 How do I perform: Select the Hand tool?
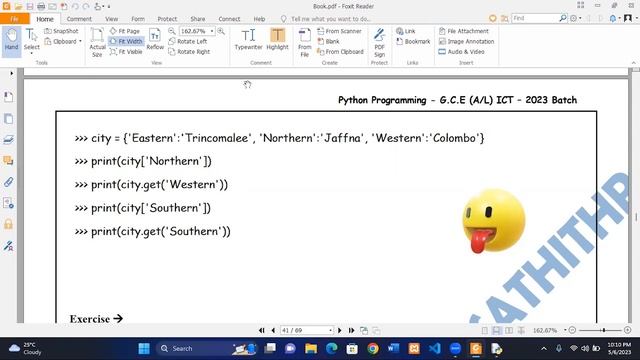point(11,40)
